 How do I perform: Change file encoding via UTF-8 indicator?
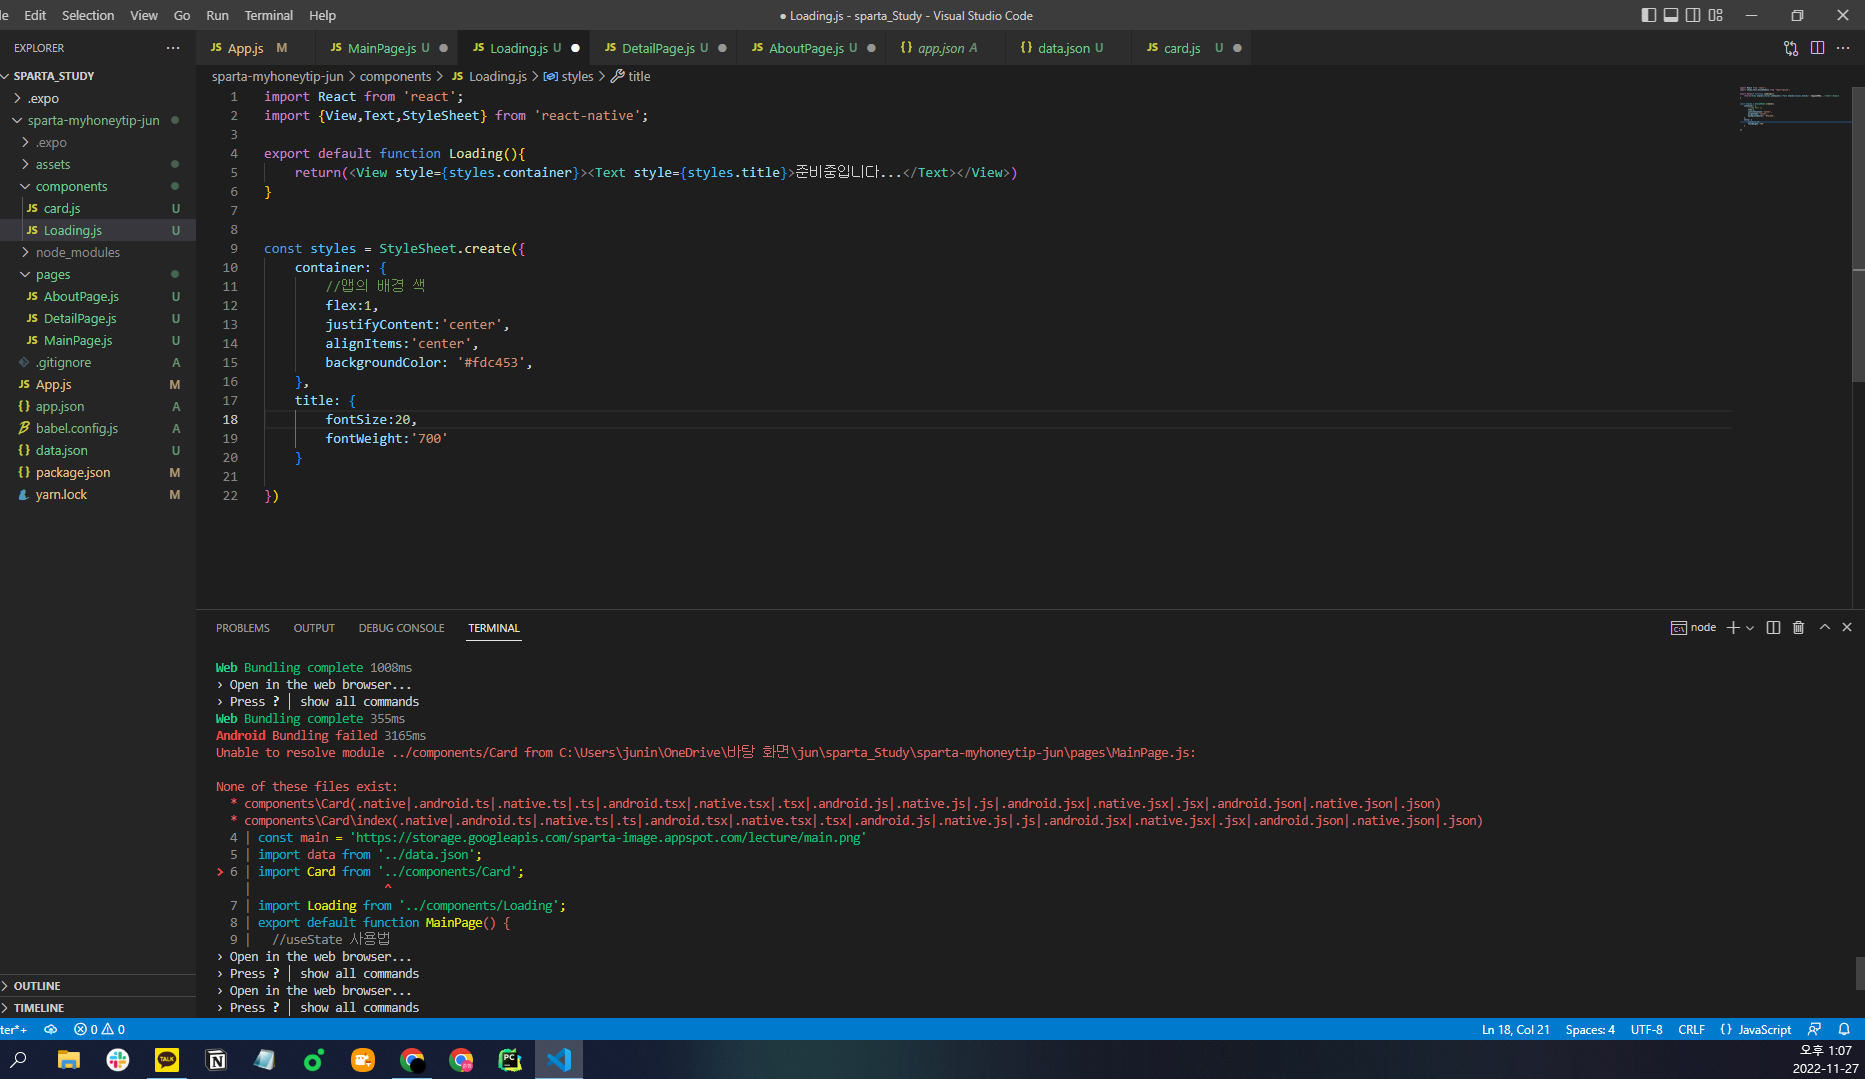tap(1646, 1029)
